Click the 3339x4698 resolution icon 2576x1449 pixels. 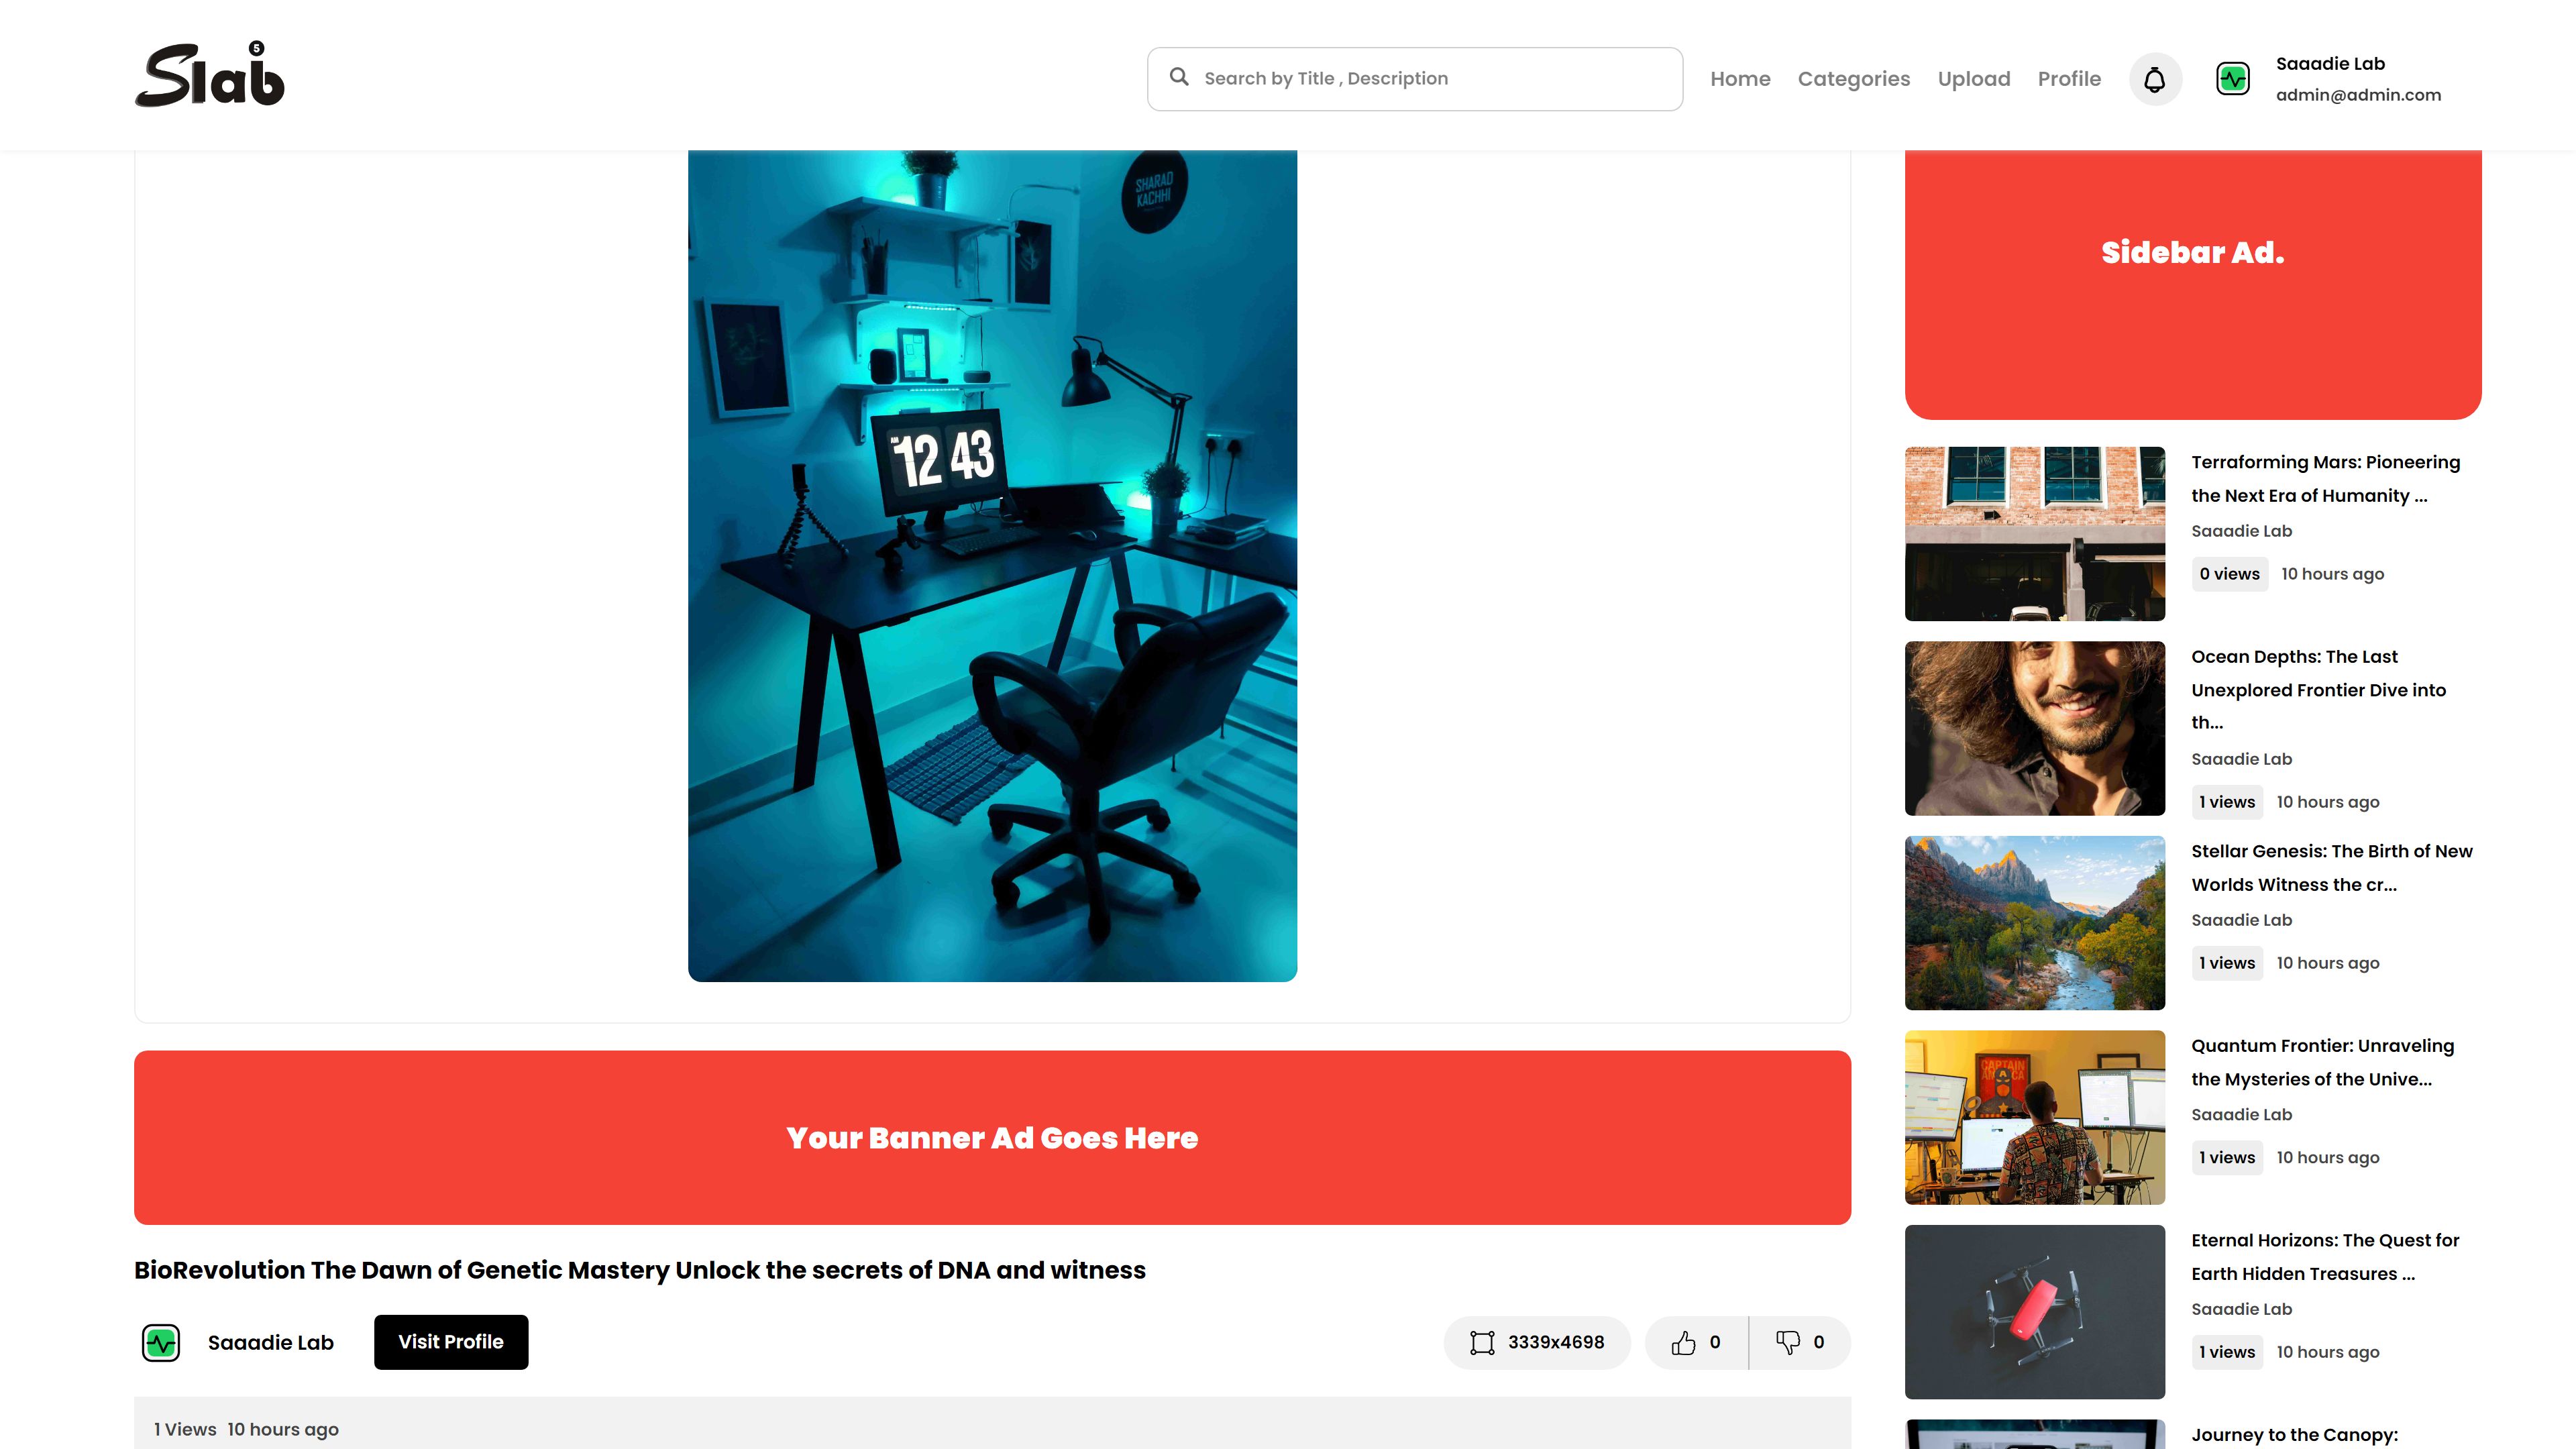tap(1482, 1342)
